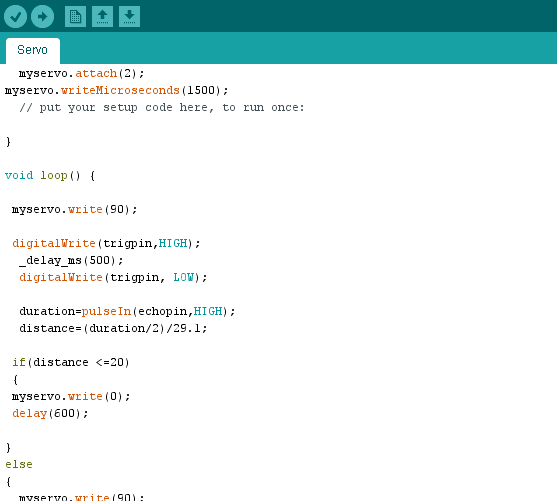Click the myservo.write(90) line after loop()

(x=74, y=209)
